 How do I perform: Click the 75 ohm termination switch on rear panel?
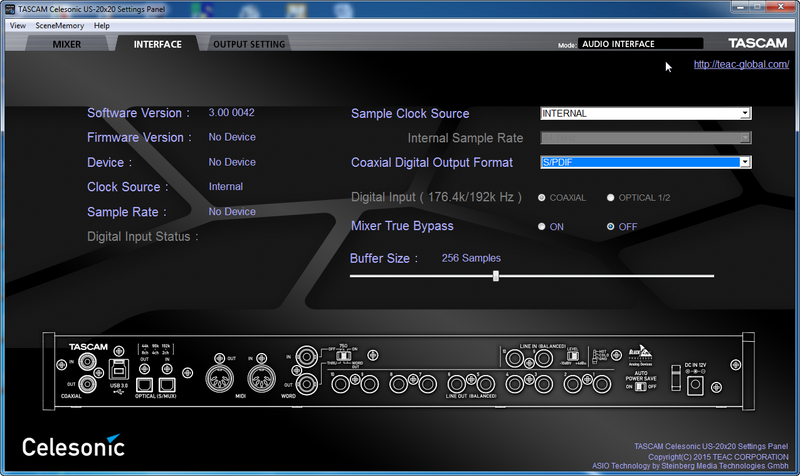point(343,355)
